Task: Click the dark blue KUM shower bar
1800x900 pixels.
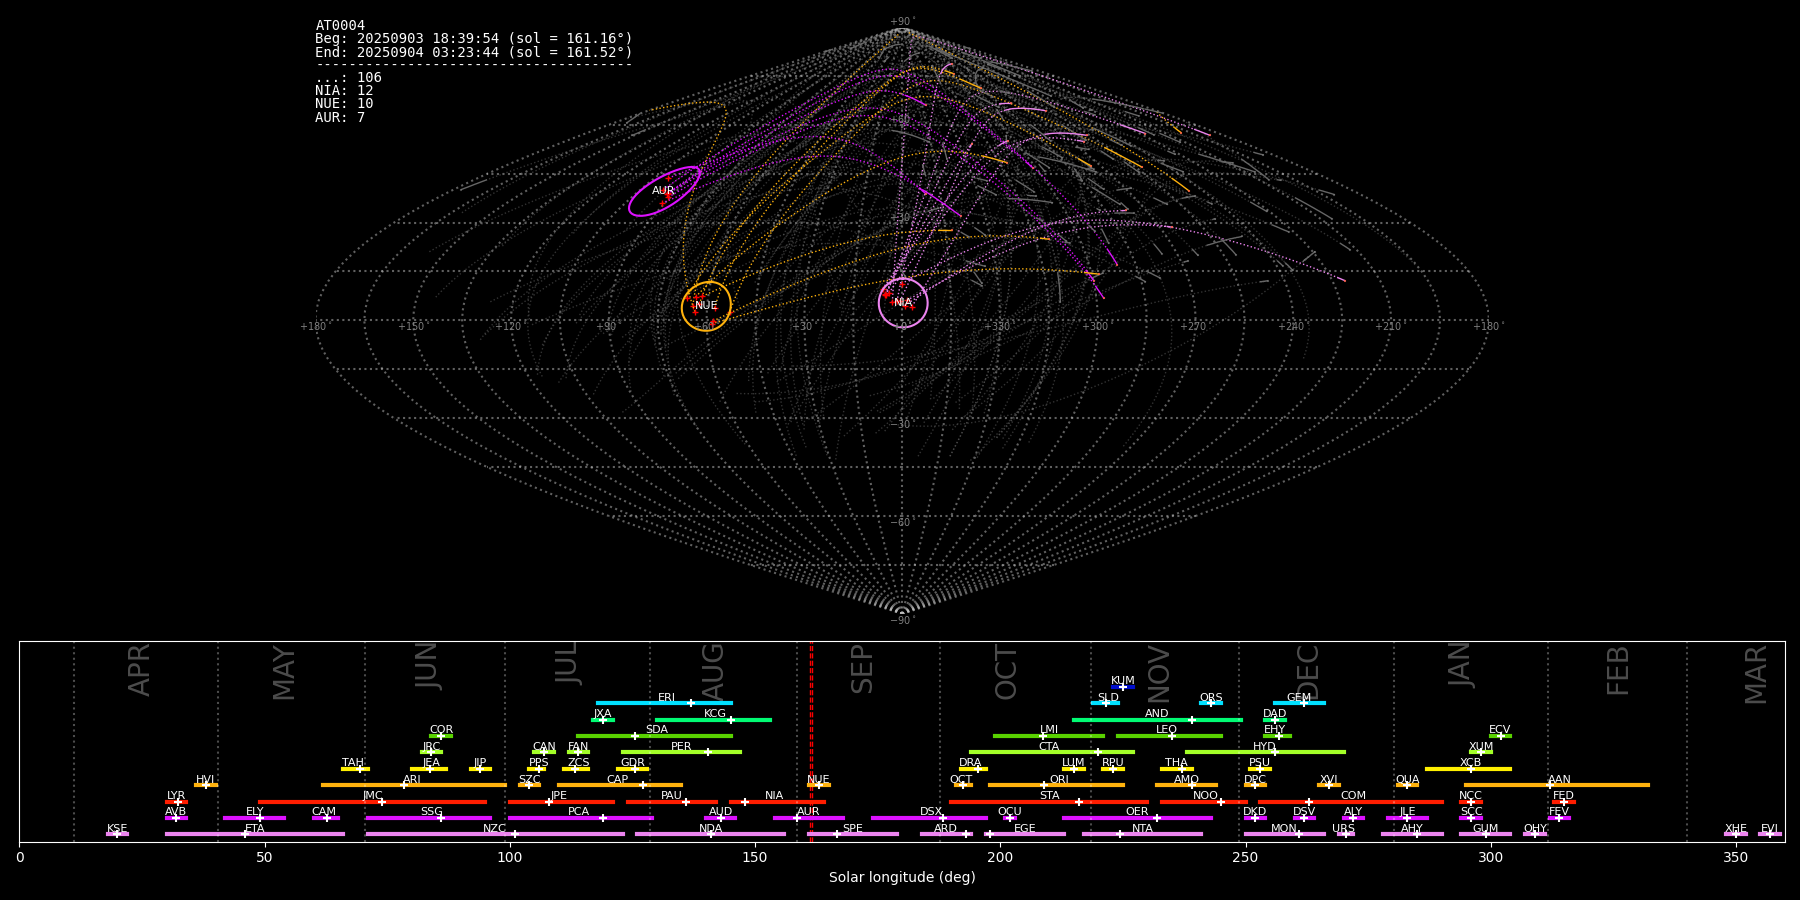Action: click(x=1123, y=686)
